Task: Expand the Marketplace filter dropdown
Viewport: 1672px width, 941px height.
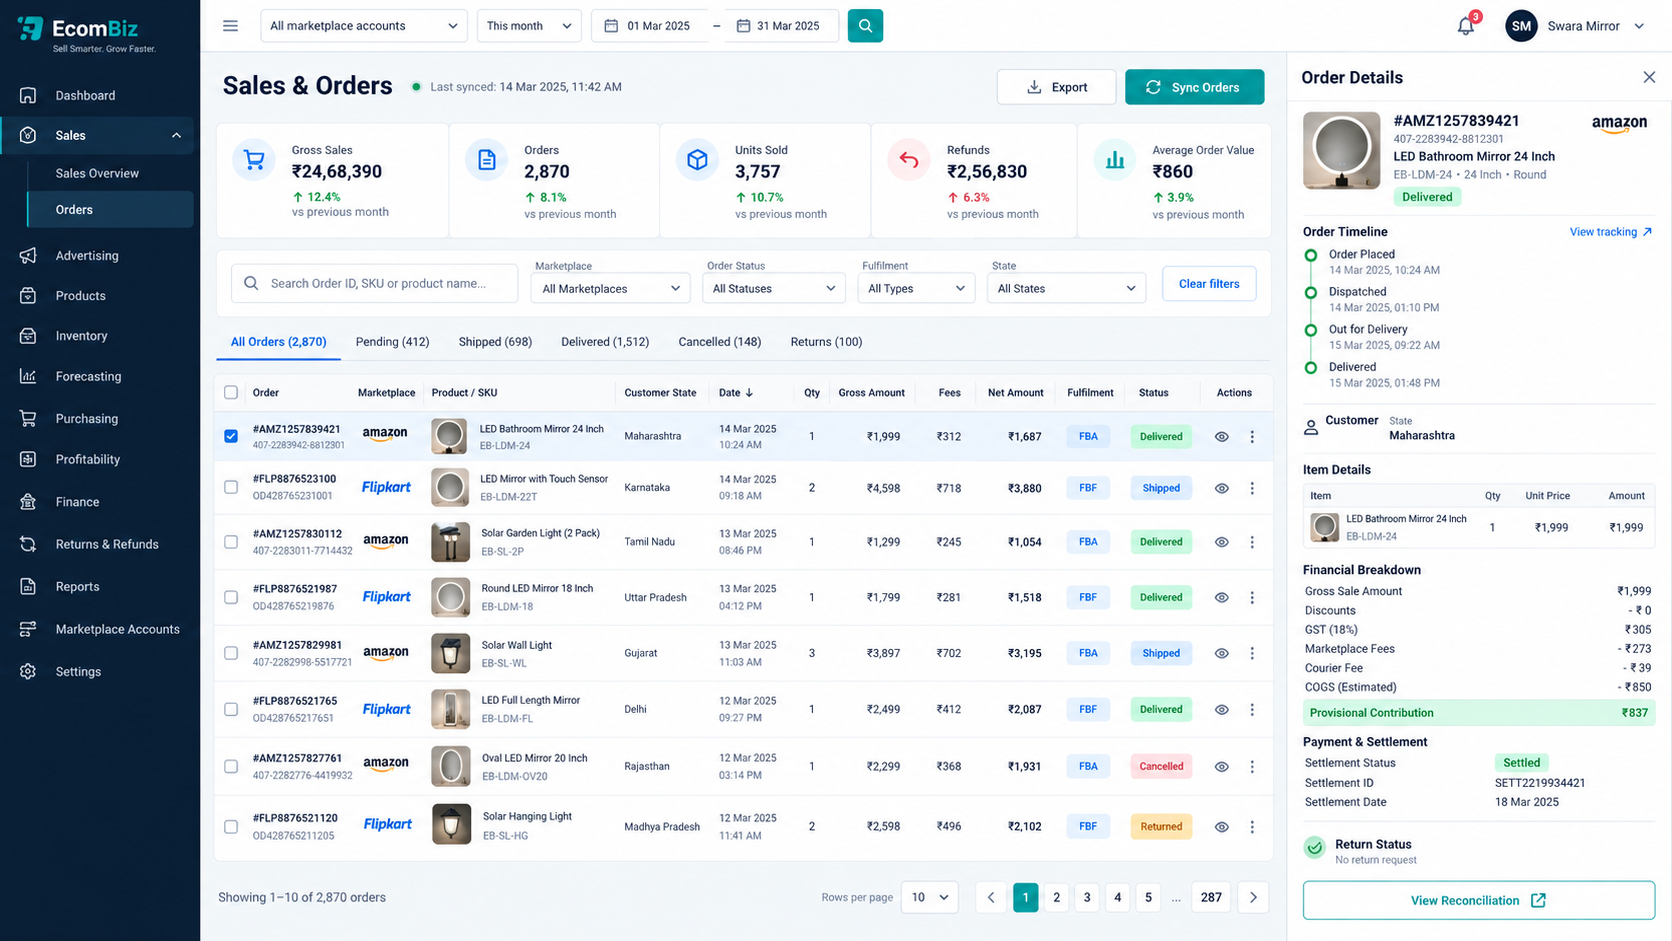Action: click(x=612, y=288)
